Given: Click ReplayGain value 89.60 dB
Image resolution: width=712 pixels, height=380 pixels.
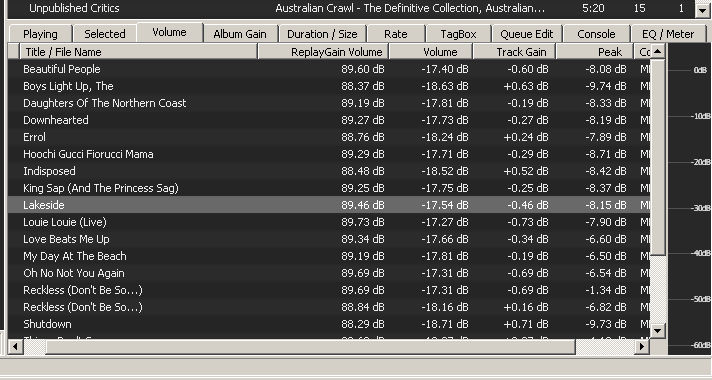Looking at the screenshot, I should click(x=363, y=69).
